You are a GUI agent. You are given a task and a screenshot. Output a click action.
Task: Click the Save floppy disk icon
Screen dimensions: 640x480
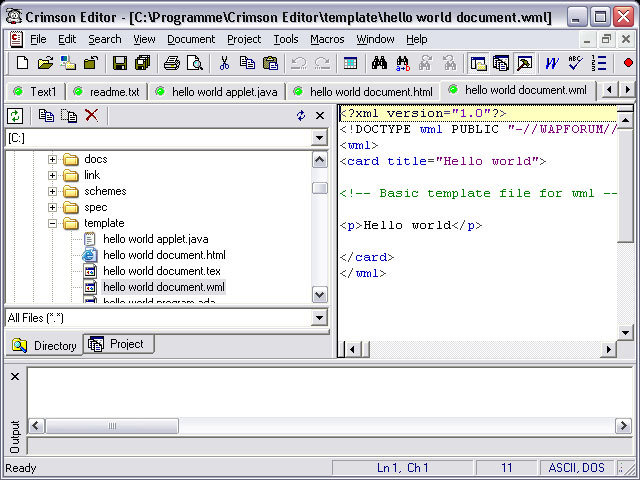point(120,63)
